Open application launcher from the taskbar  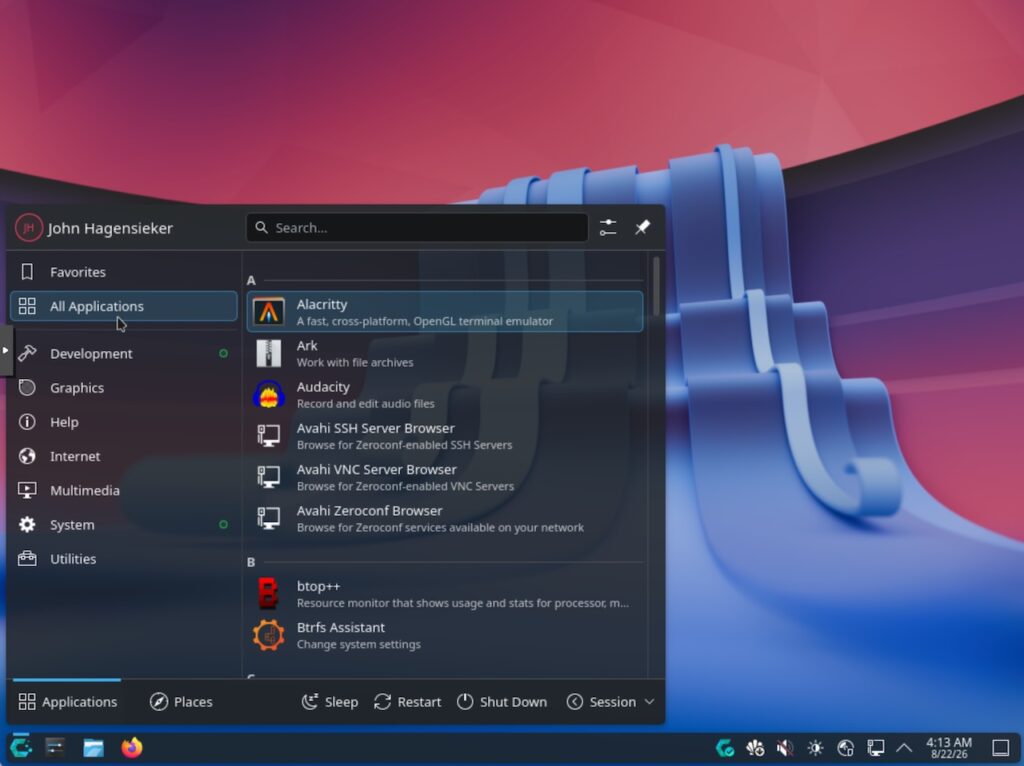pos(21,747)
